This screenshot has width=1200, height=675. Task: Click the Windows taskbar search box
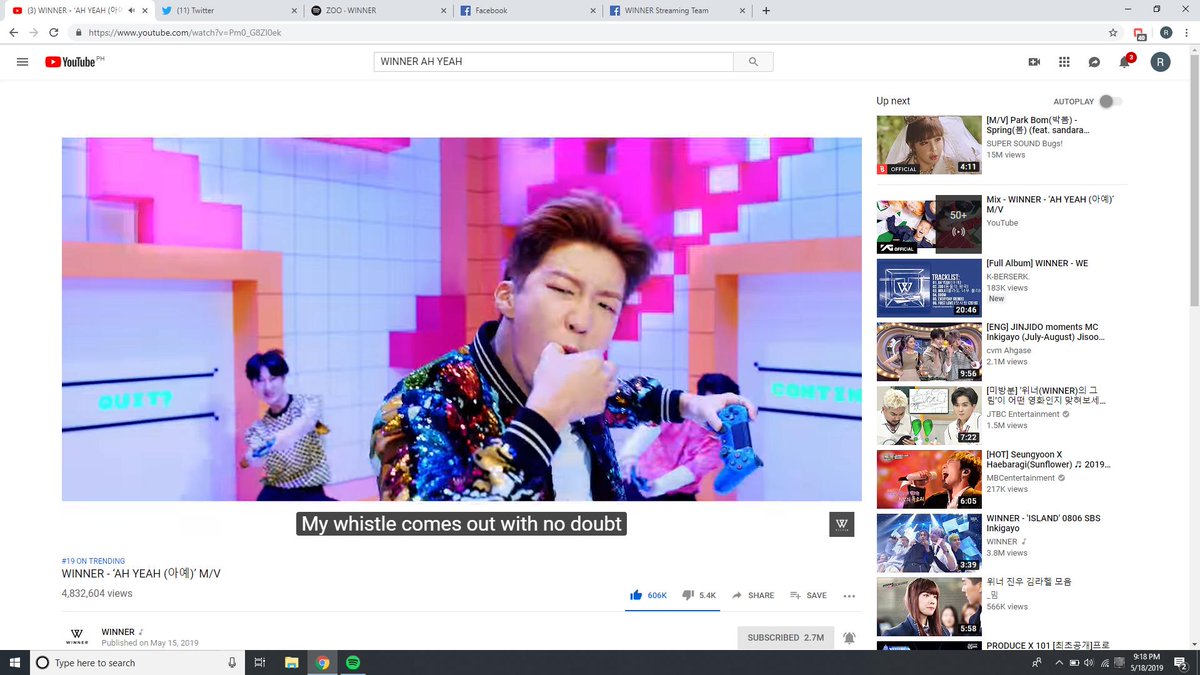[x=136, y=662]
